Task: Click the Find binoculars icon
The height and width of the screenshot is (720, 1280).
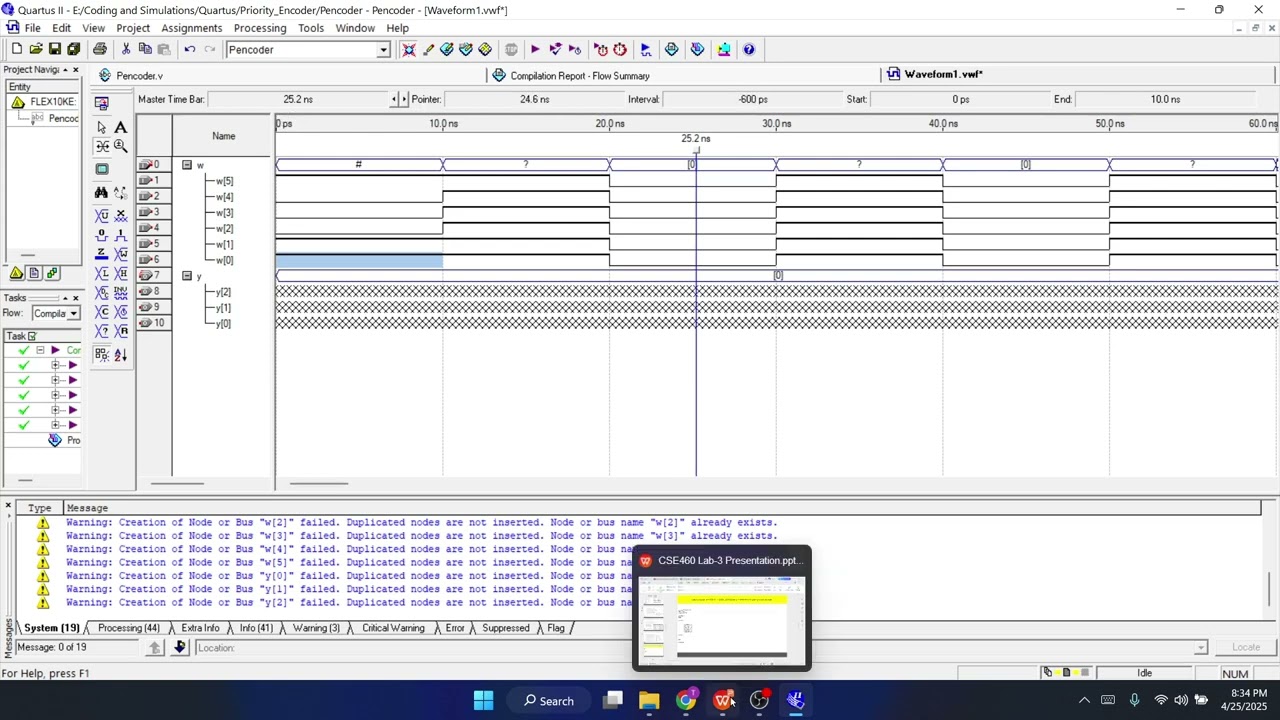Action: 101,192
